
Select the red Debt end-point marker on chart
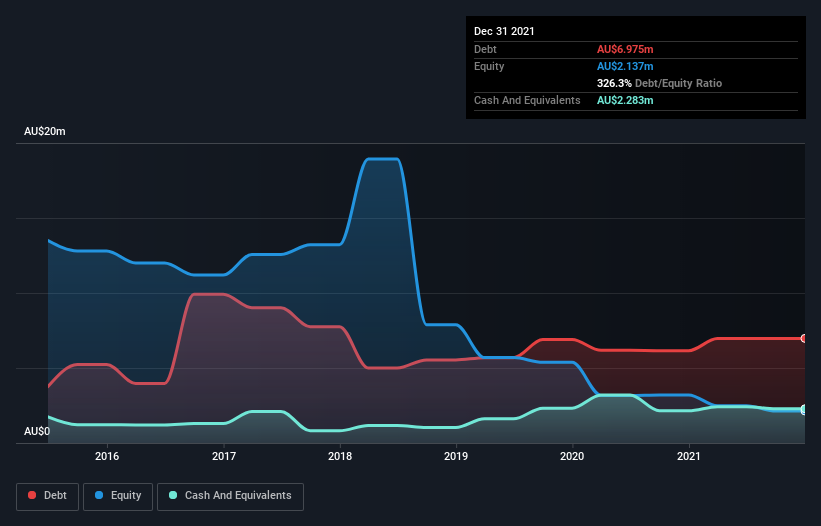(x=804, y=339)
